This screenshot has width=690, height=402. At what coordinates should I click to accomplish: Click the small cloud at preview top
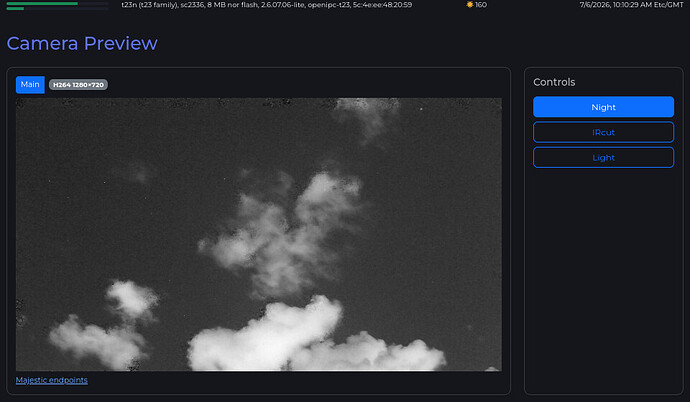tap(367, 117)
